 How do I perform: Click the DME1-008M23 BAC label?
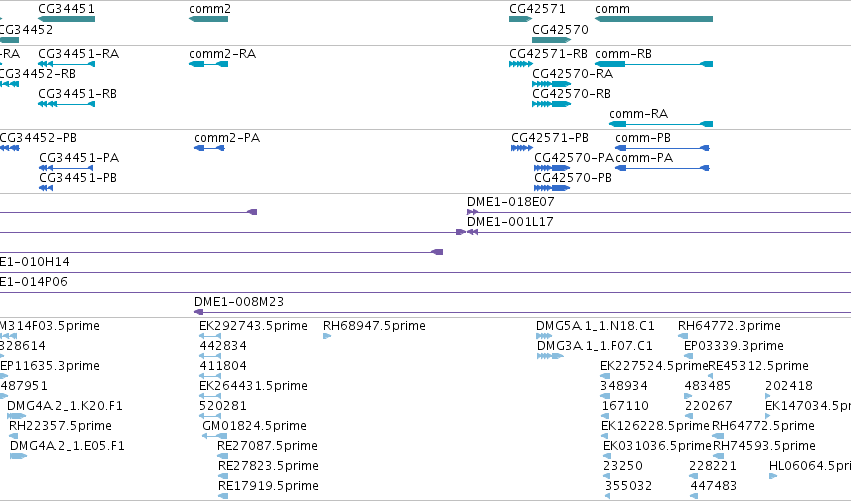pos(239,302)
